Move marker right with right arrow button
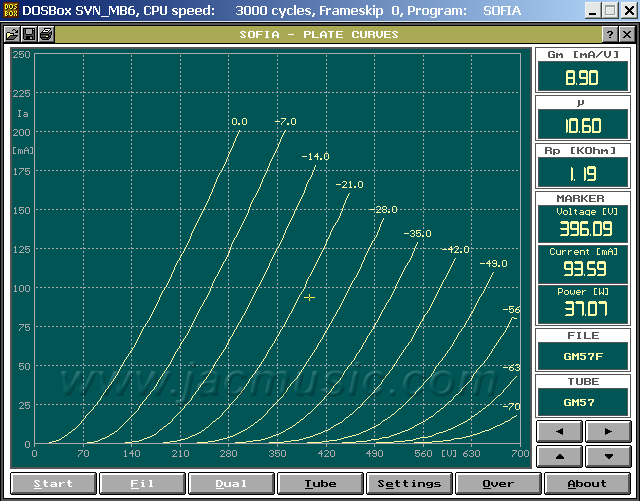The image size is (640, 501). click(608, 432)
